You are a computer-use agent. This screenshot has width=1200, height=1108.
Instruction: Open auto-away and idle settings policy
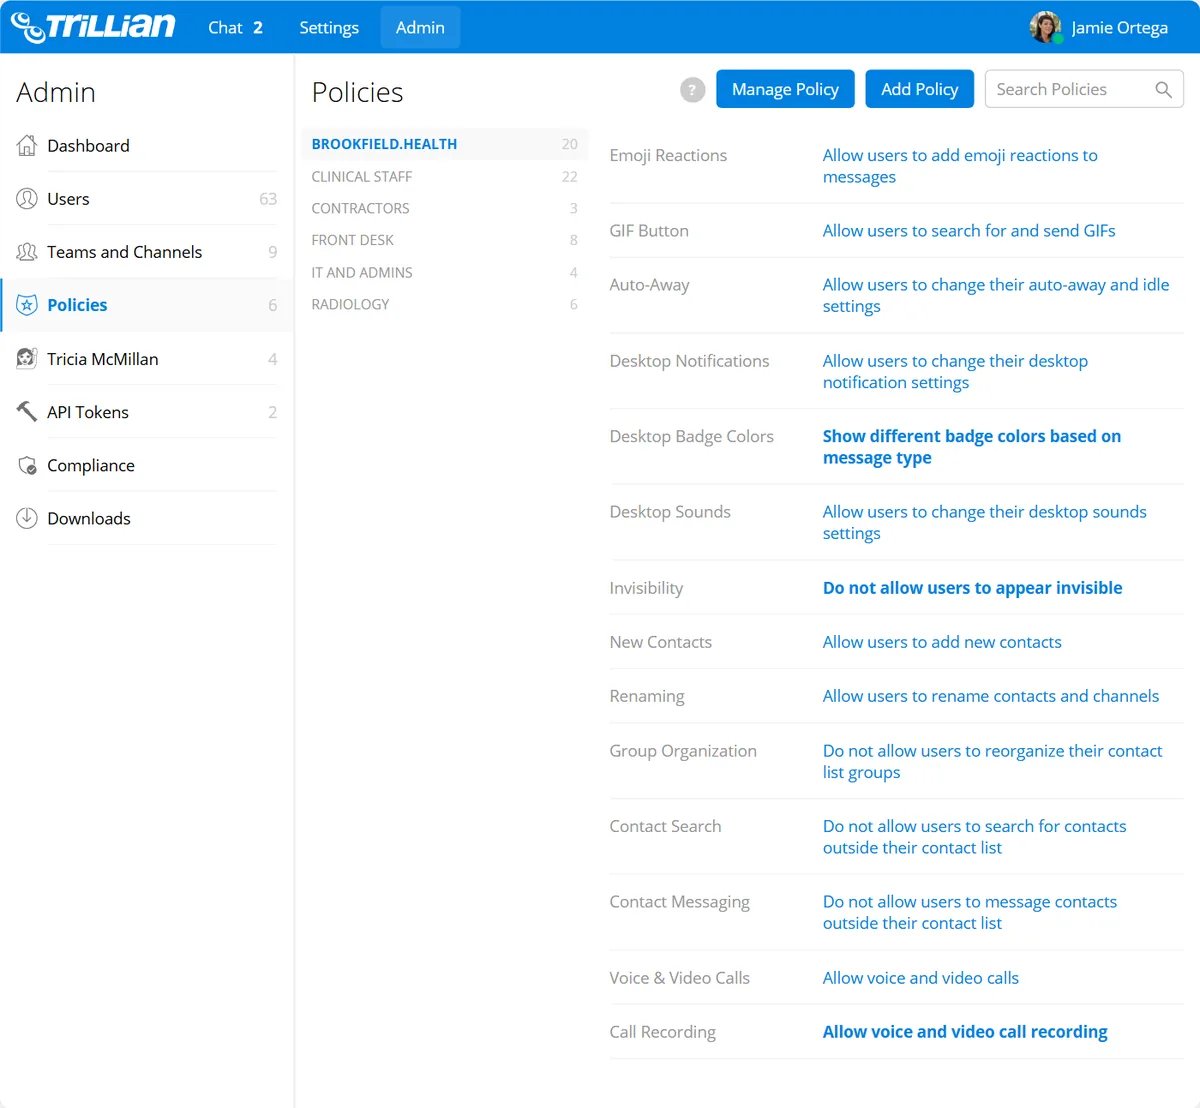coord(996,295)
